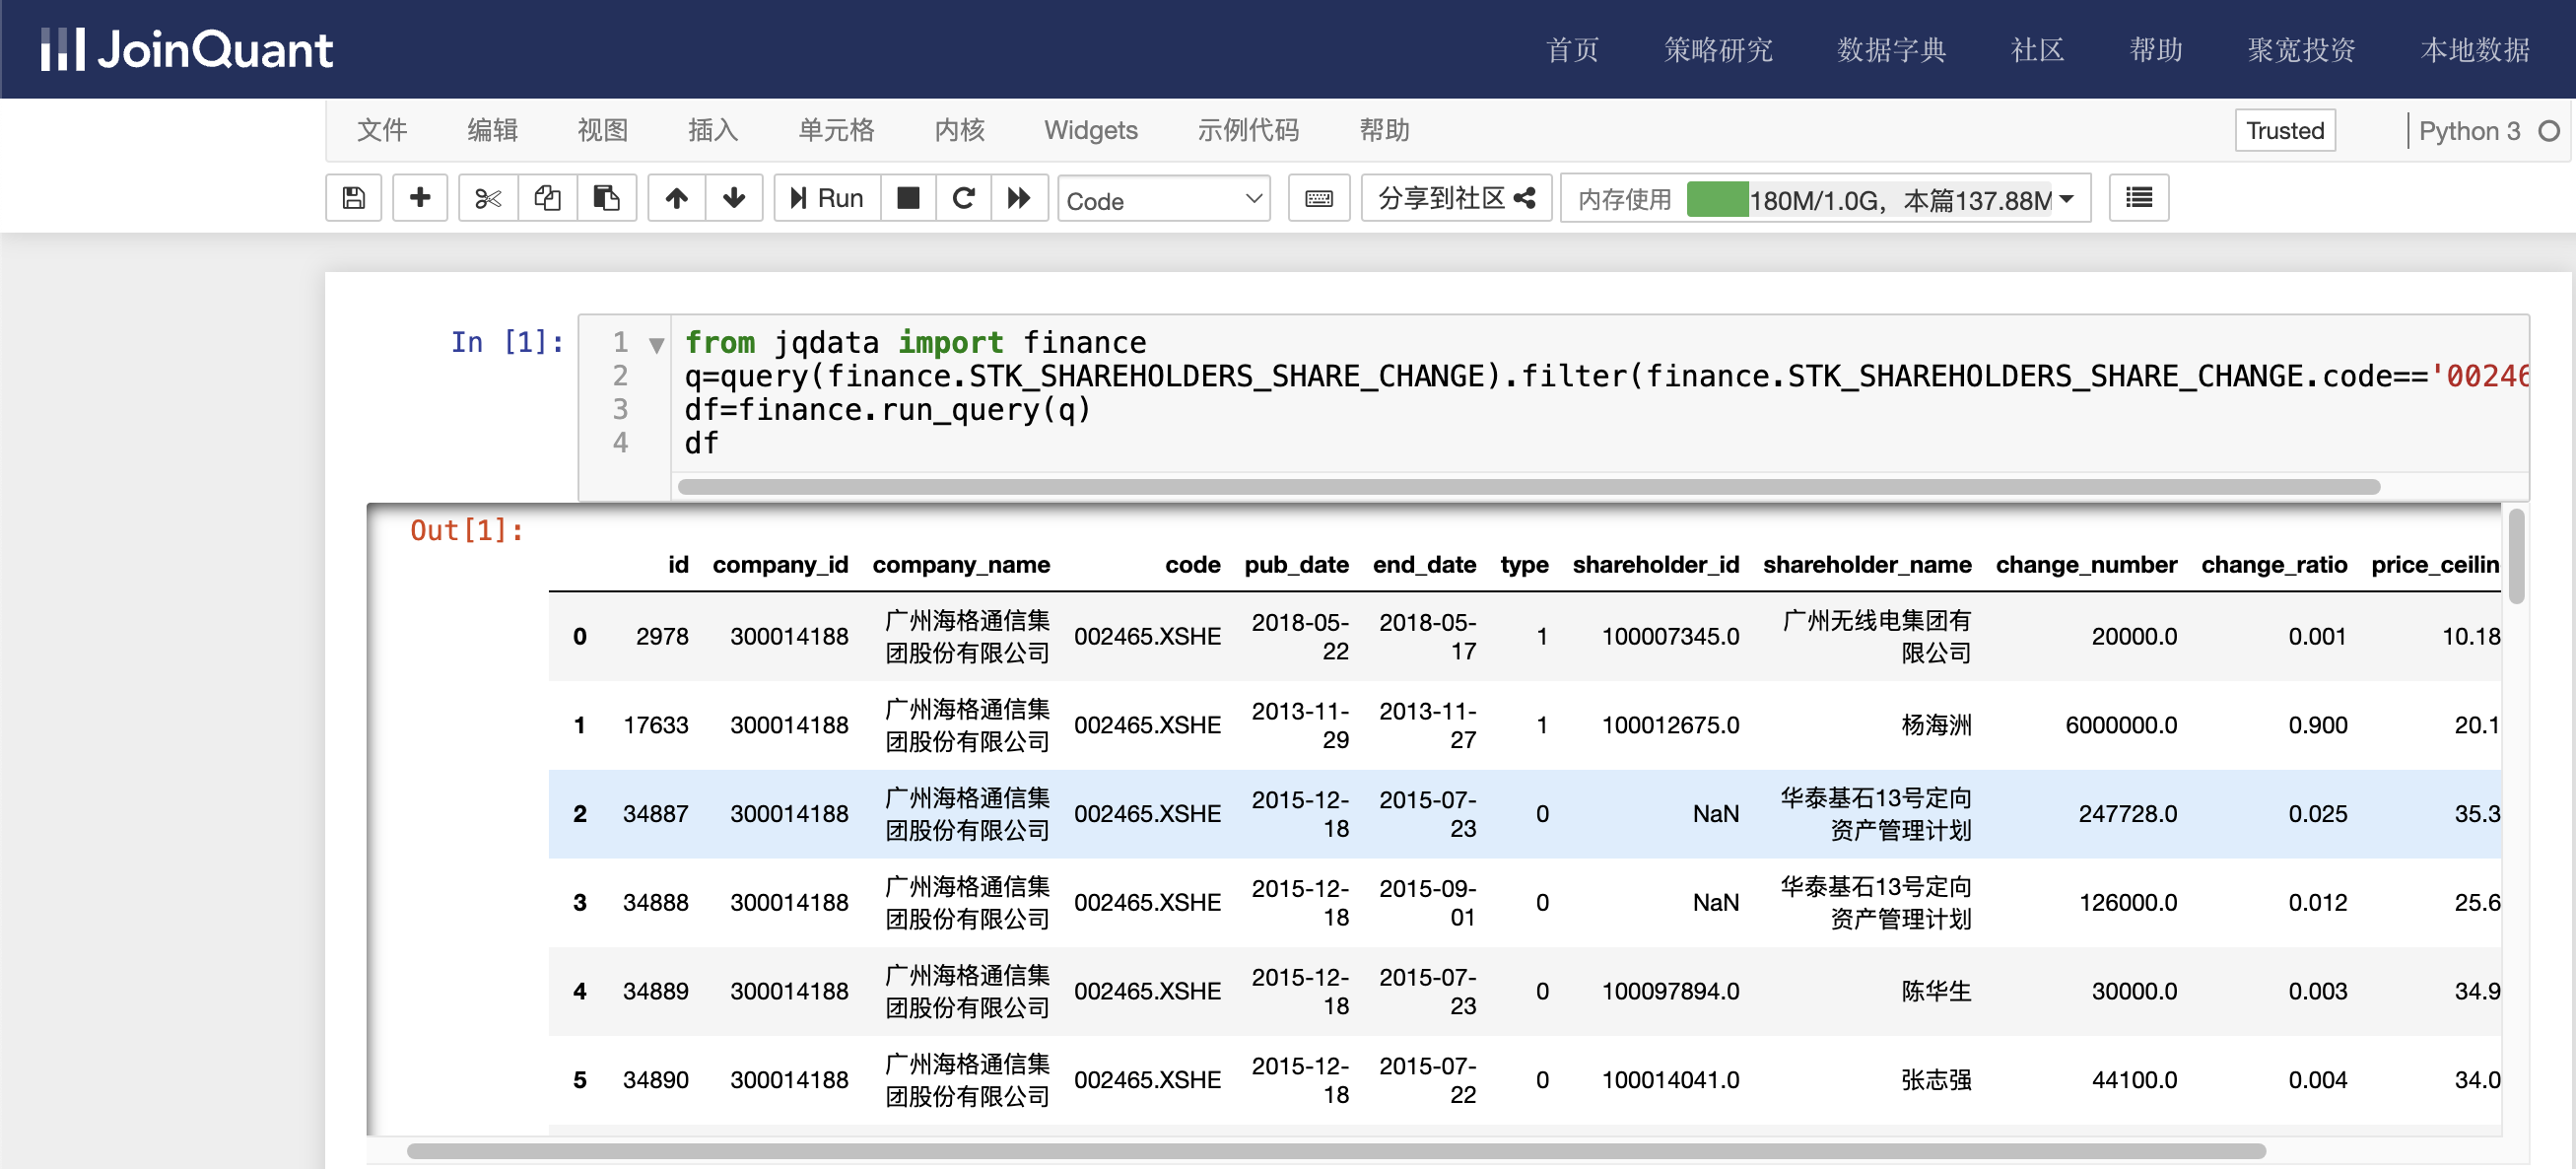Collapse the code cell with the fold triangle
Screen dimensions: 2576x1169
[656, 345]
